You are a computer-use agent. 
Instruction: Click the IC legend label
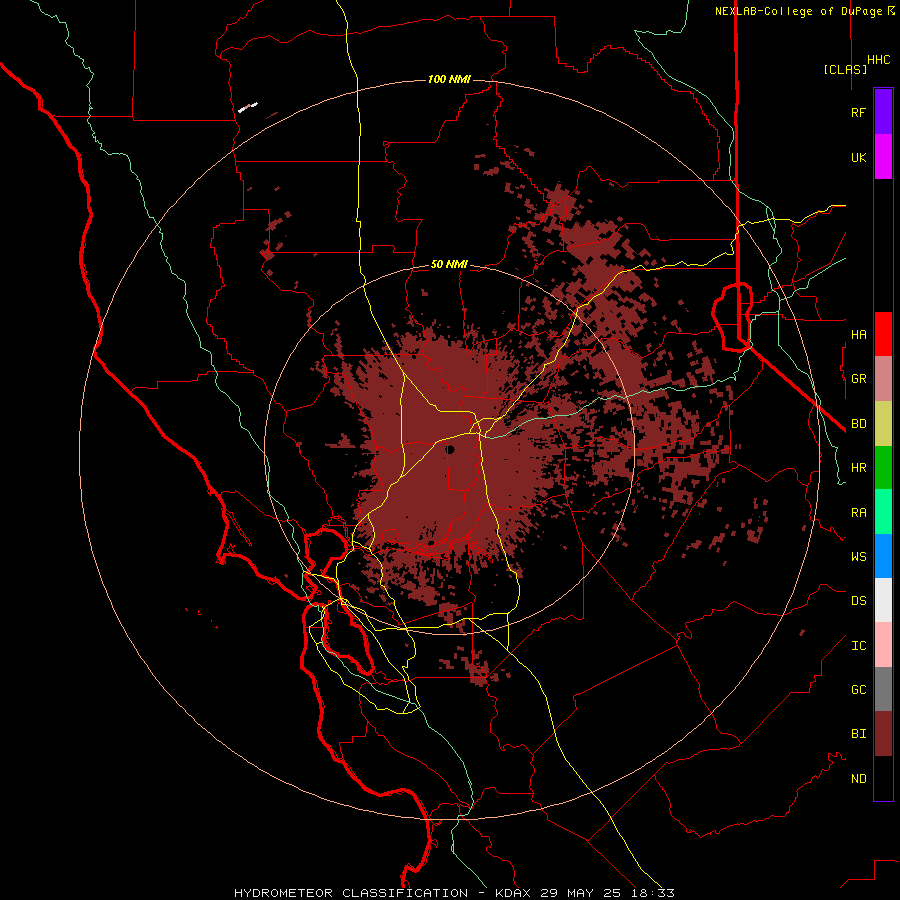click(x=858, y=646)
